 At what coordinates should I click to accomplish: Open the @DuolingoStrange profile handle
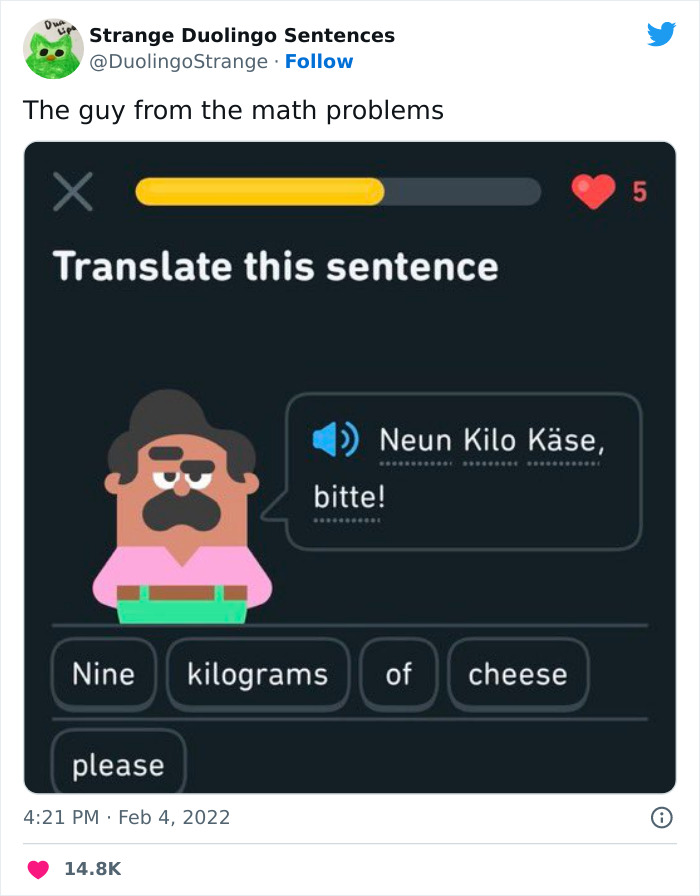[177, 61]
